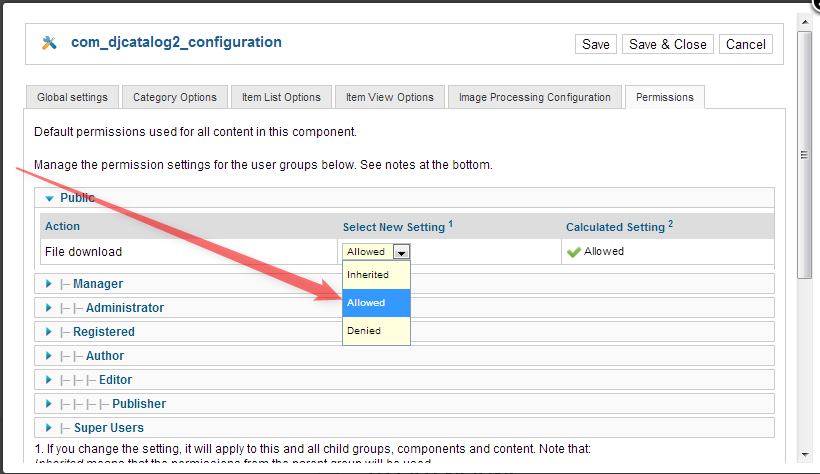Click the Select New Setting column header
Screen dimensions: 820x474
click(x=397, y=227)
